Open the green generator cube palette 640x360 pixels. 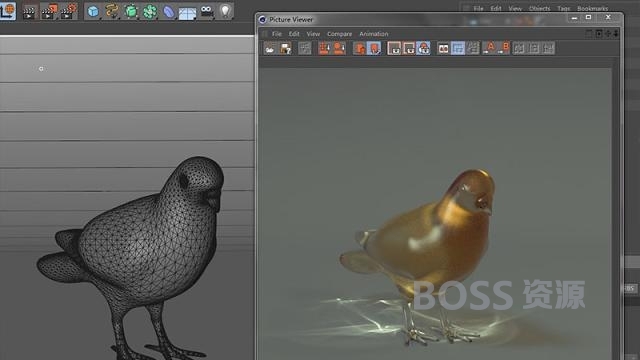click(x=131, y=11)
